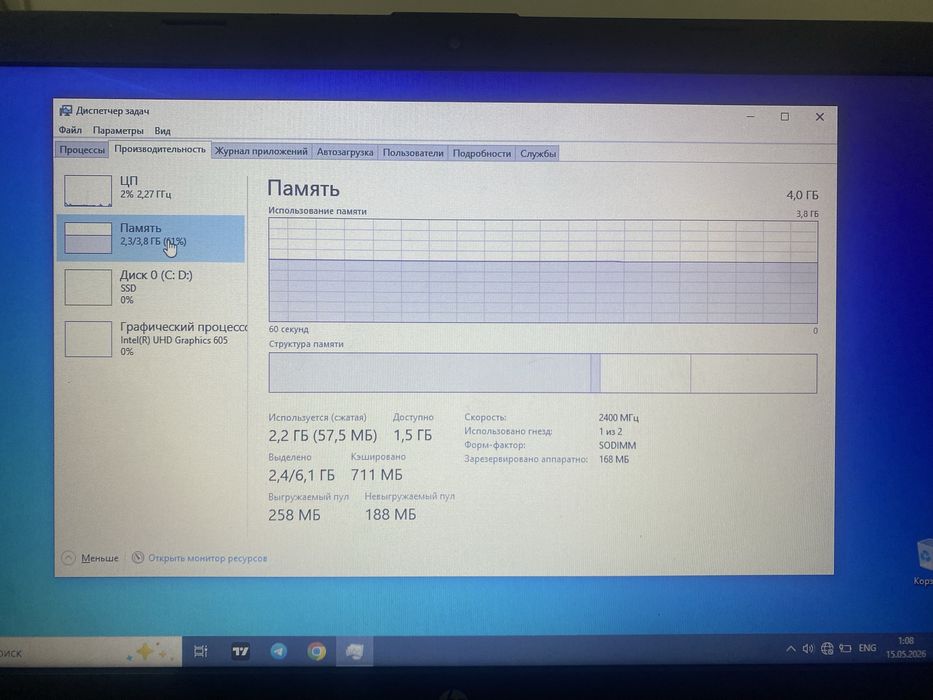
Task: Open the taskbar clock and date
Action: [x=906, y=648]
